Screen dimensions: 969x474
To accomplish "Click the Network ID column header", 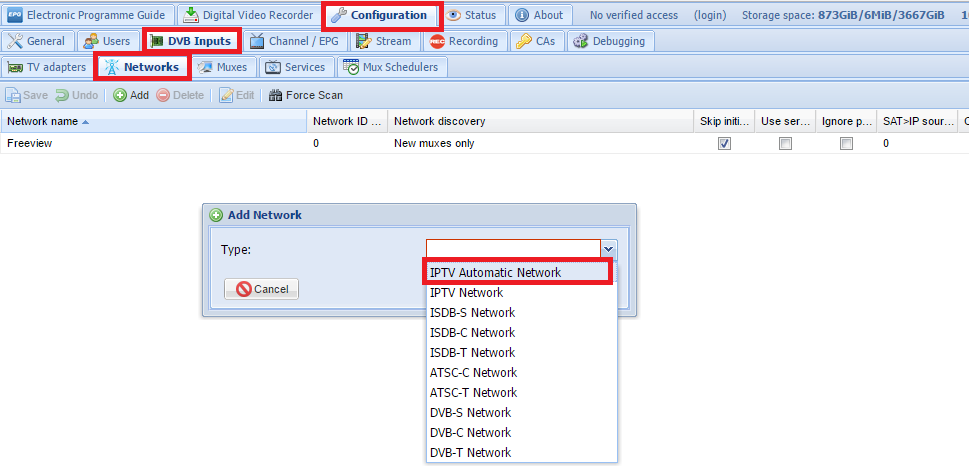I will tap(347, 121).
